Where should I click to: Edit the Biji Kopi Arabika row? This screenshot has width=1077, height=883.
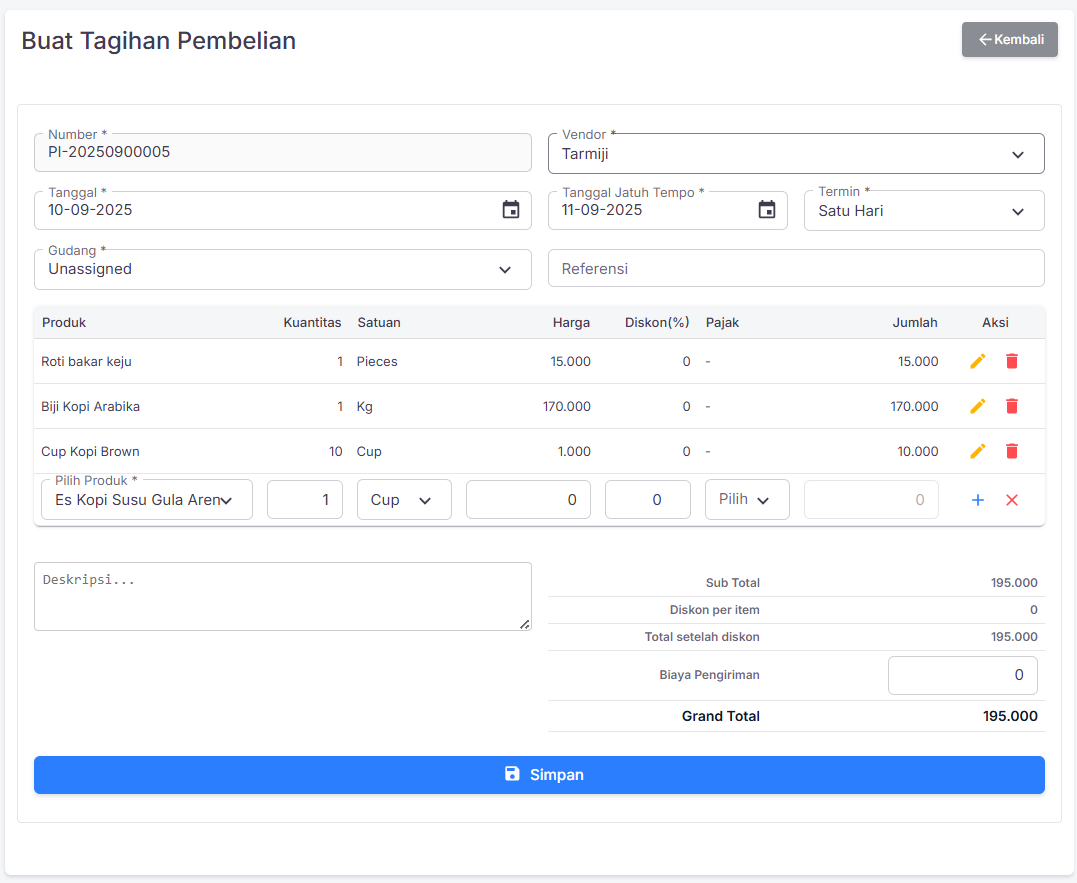click(x=977, y=406)
